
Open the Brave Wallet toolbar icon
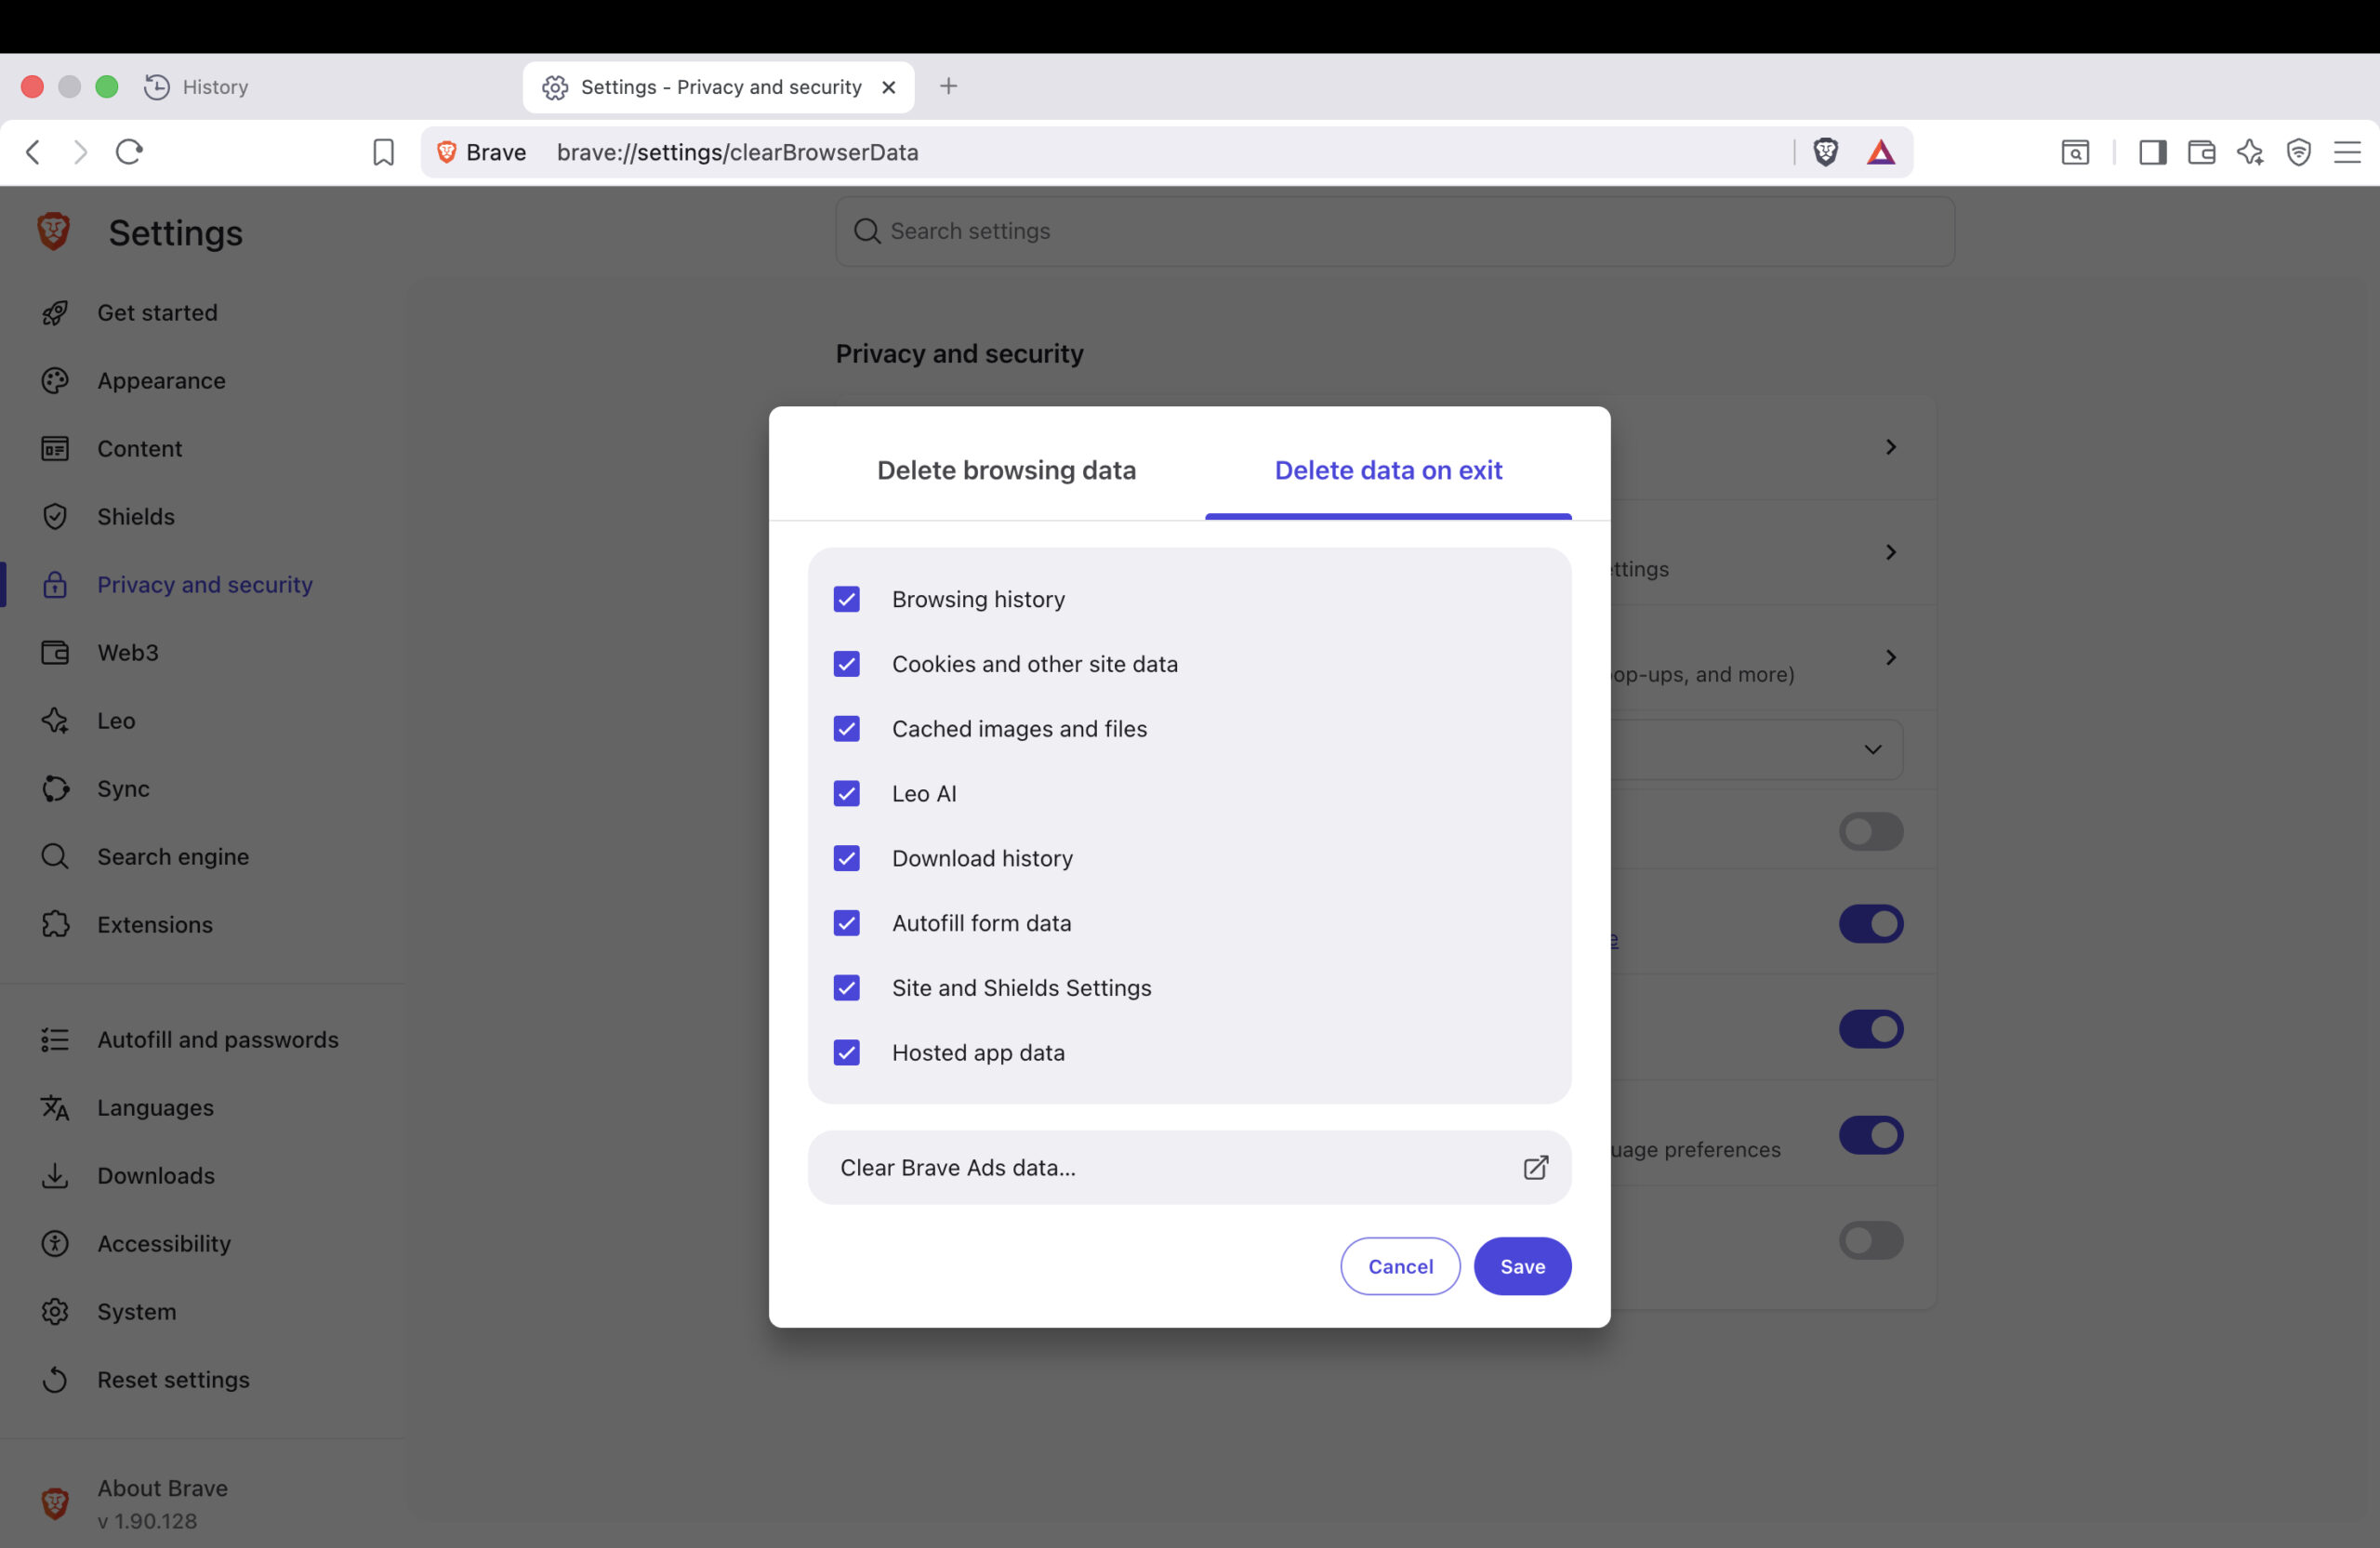click(2201, 152)
